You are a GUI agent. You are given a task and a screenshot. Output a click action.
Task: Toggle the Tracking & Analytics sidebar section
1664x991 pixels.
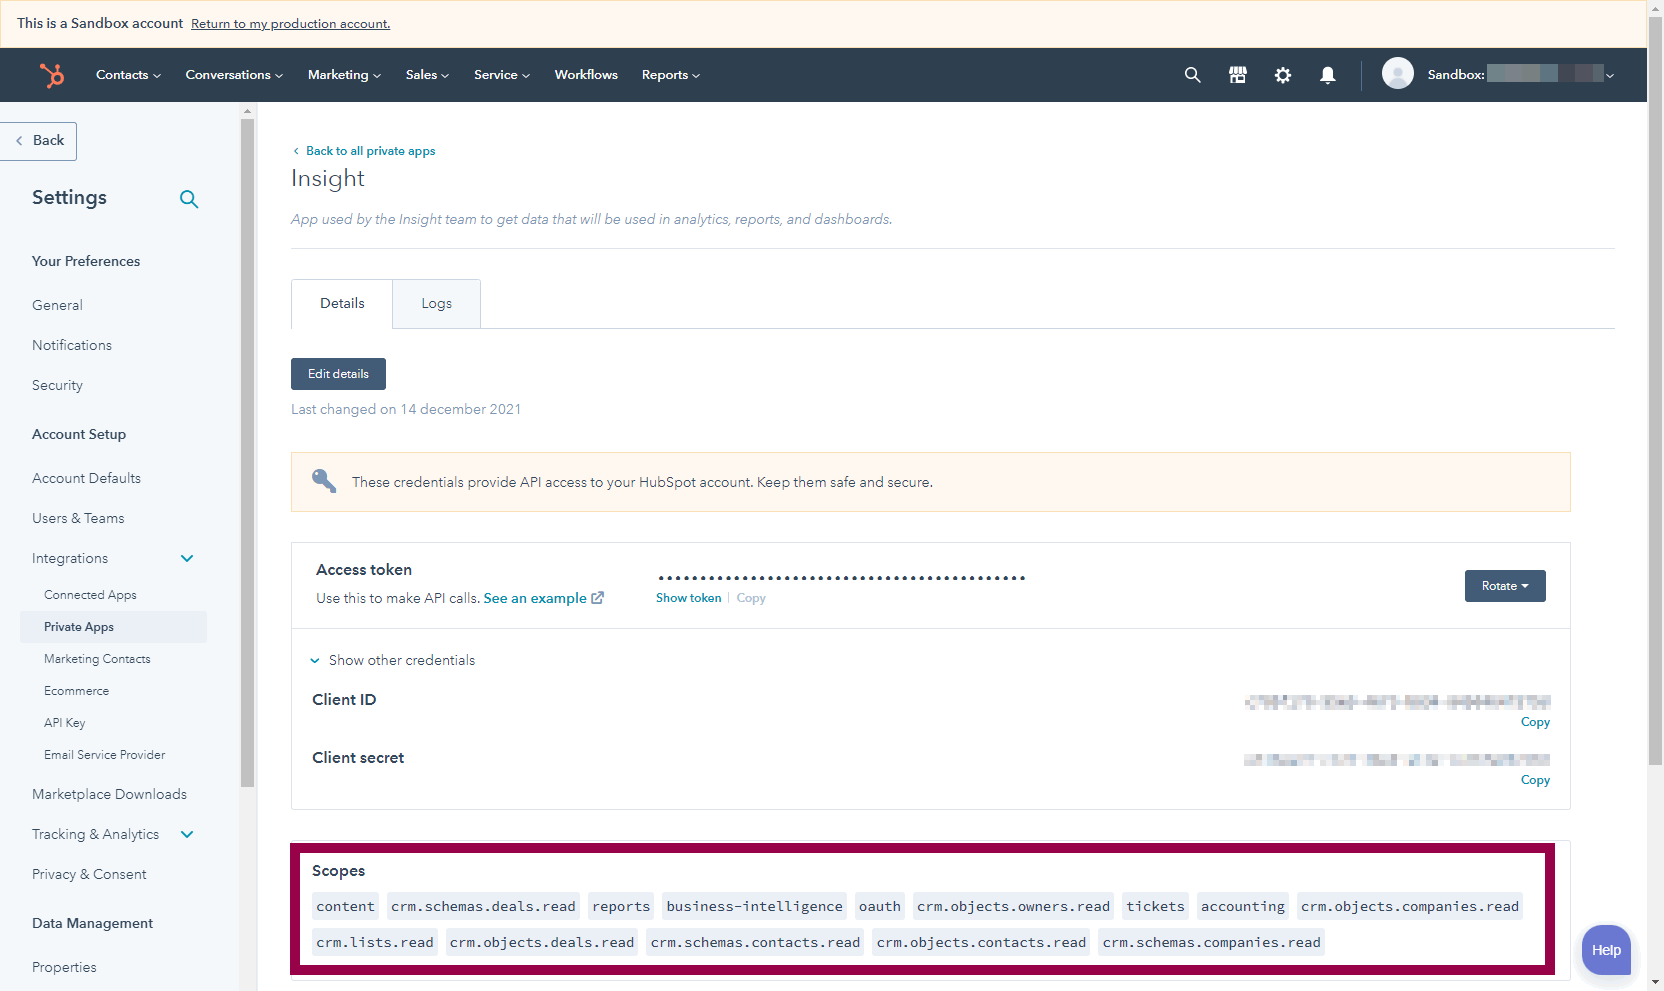pyautogui.click(x=187, y=834)
